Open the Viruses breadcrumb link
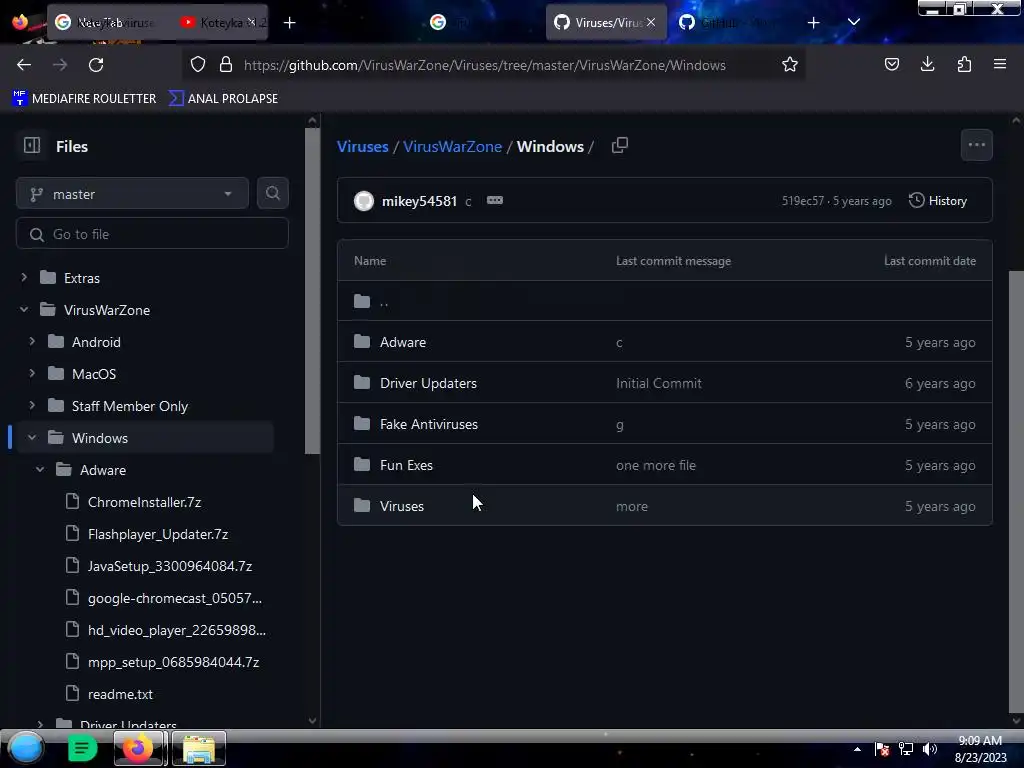Viewport: 1024px width, 768px height. 362,146
